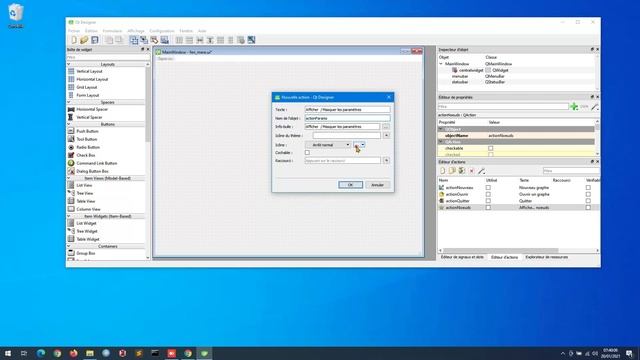Viewport: 640px width, 360px height.
Task: Open Microsoft Edge from the taskbar
Action: [x=41, y=353]
